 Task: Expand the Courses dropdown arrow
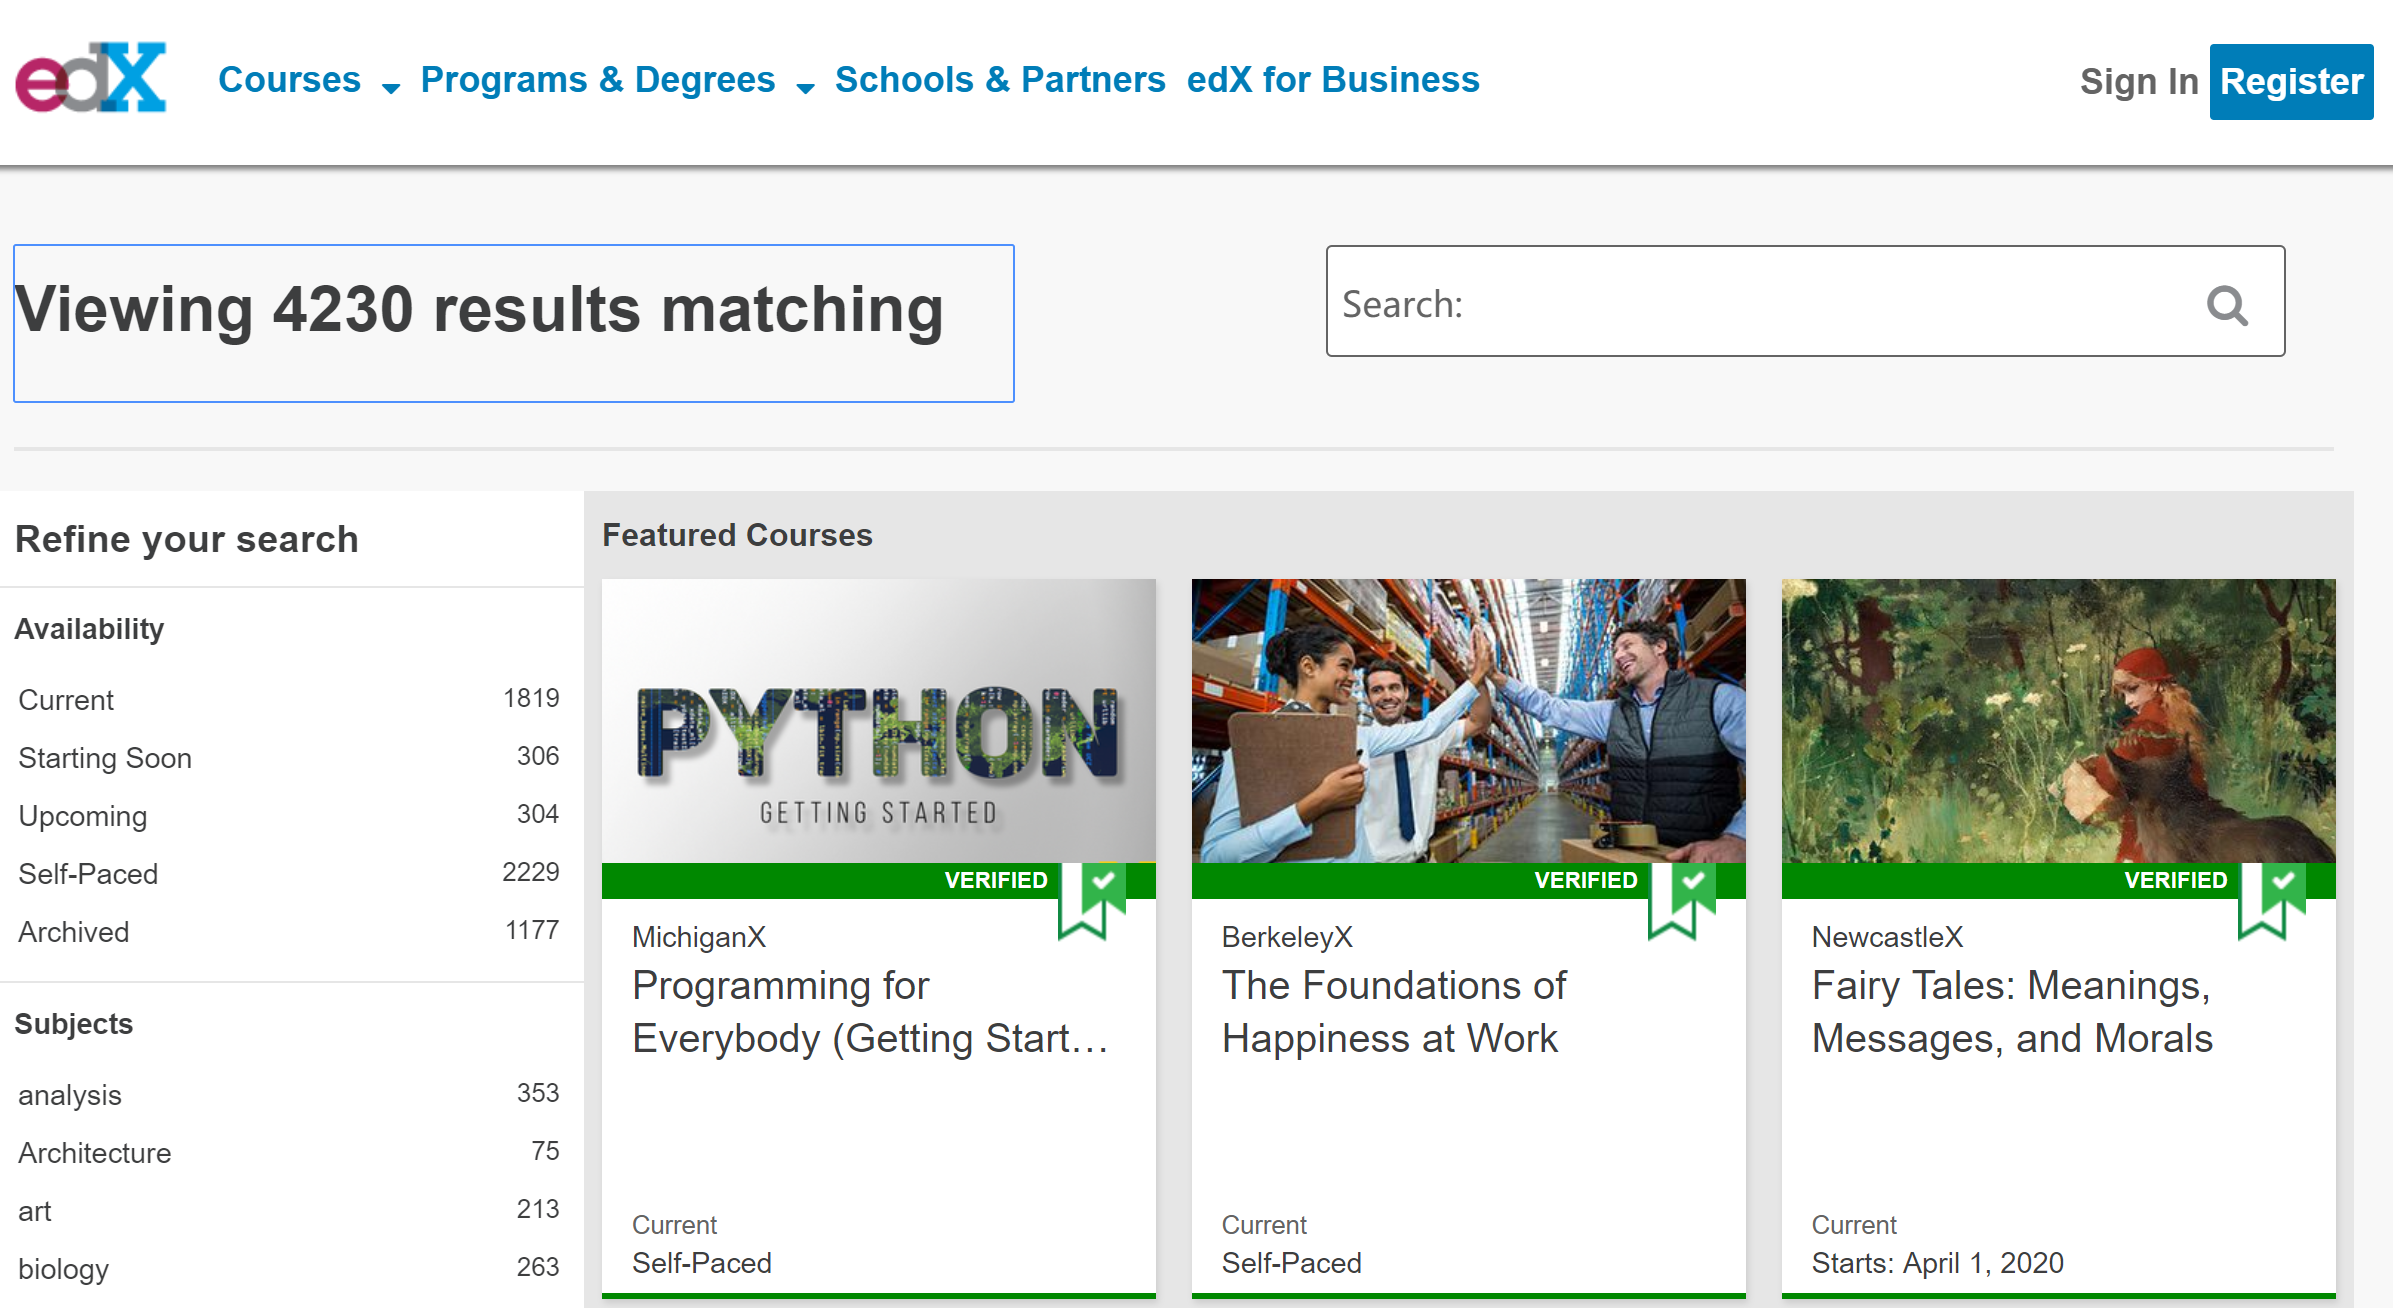click(x=391, y=88)
